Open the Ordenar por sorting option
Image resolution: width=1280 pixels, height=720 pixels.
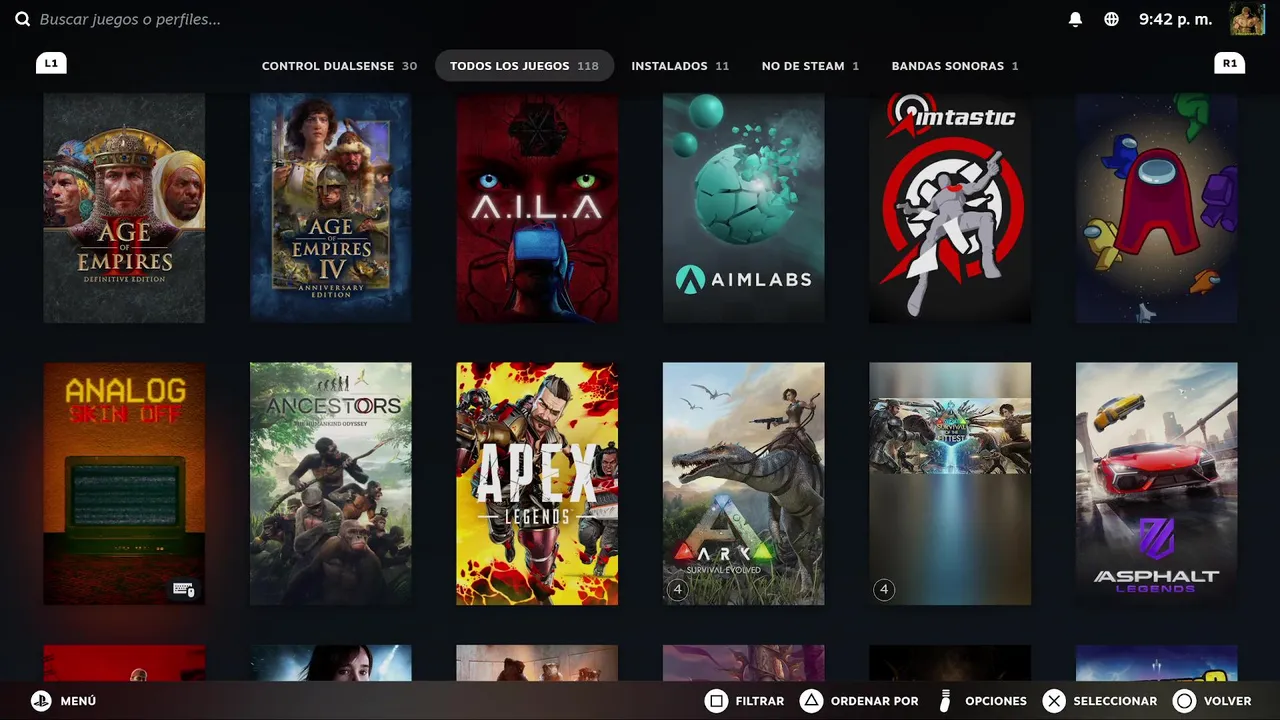[x=874, y=701]
